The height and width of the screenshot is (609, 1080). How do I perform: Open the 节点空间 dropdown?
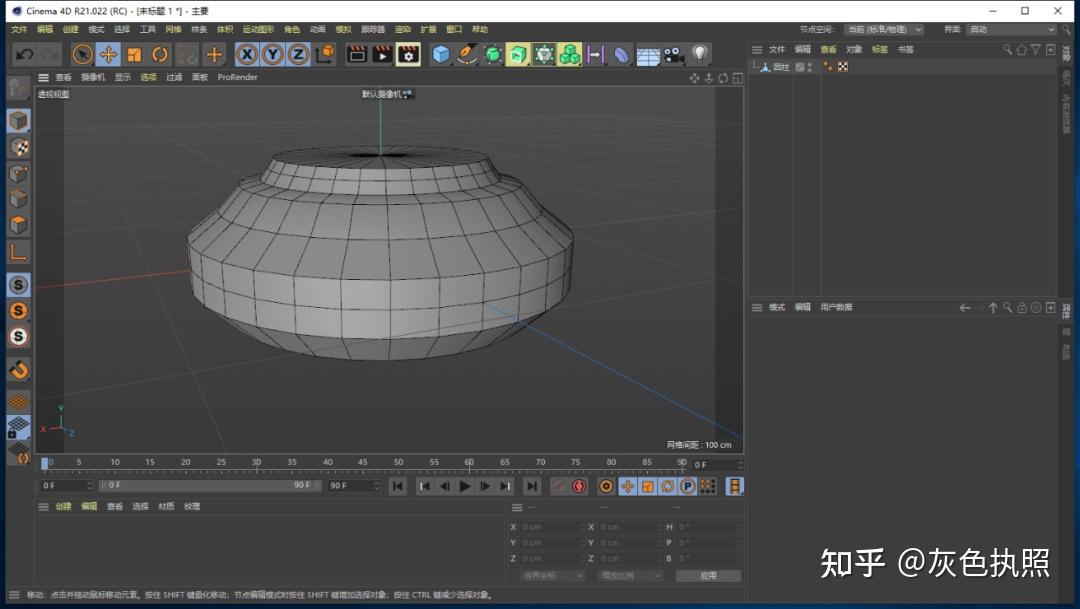(x=883, y=30)
